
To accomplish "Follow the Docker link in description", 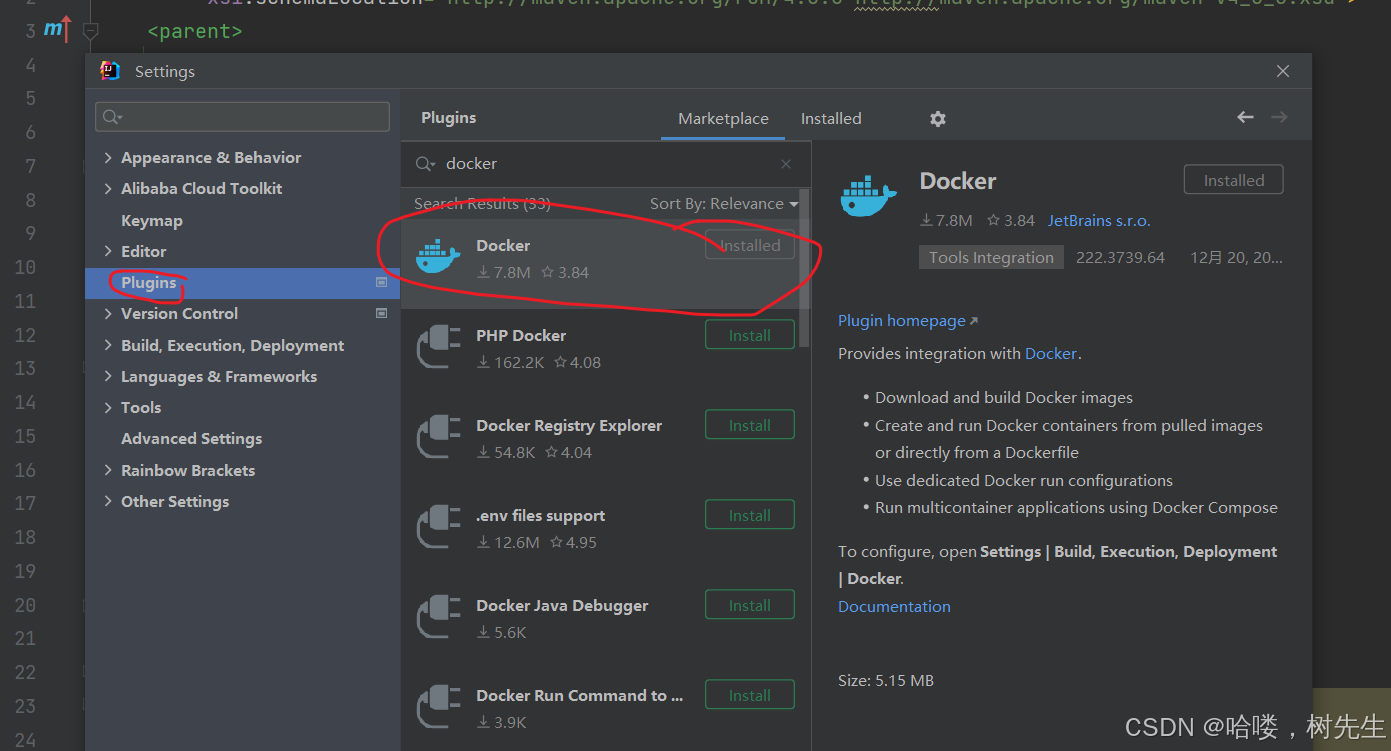I will tap(1051, 354).
